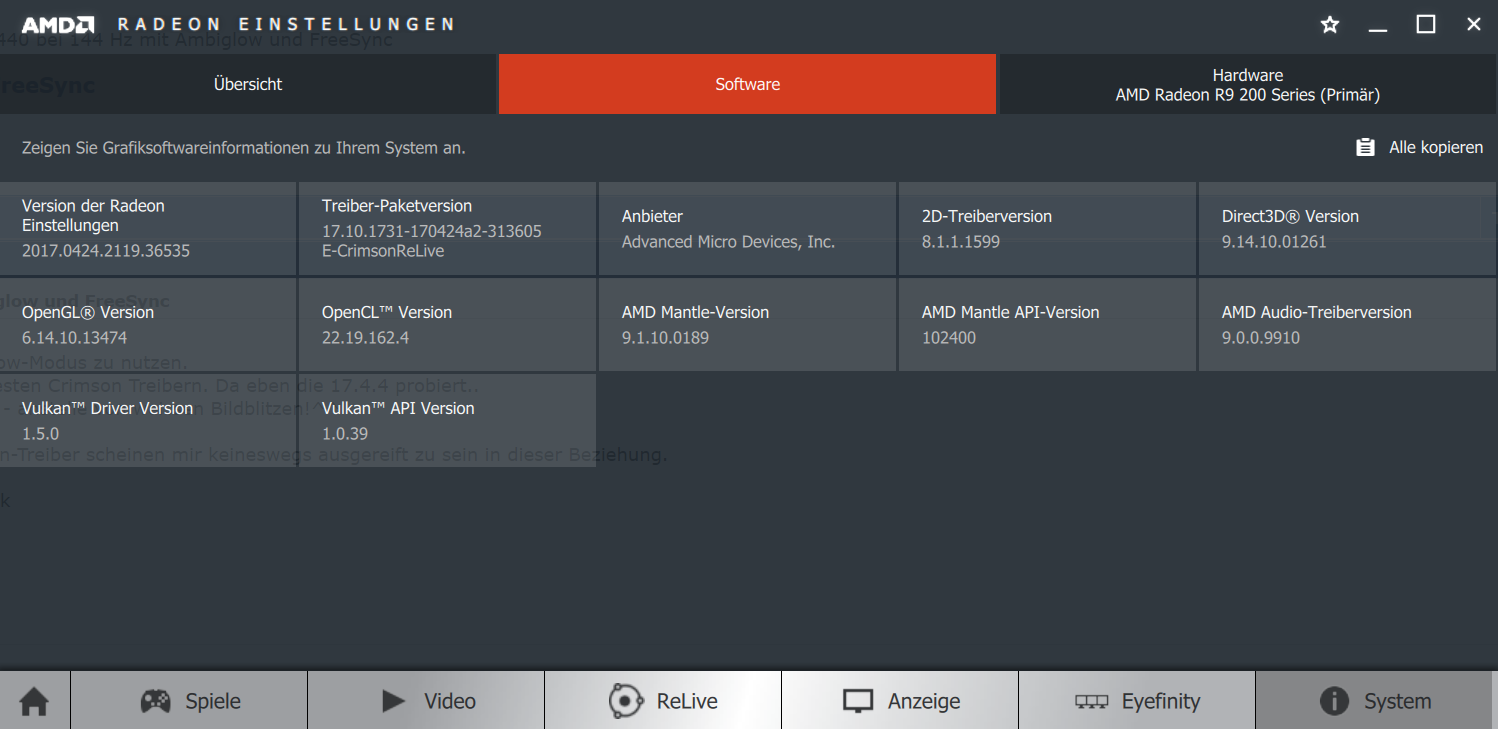Click the value 102400
This screenshot has height=729, width=1498.
pyautogui.click(x=949, y=338)
